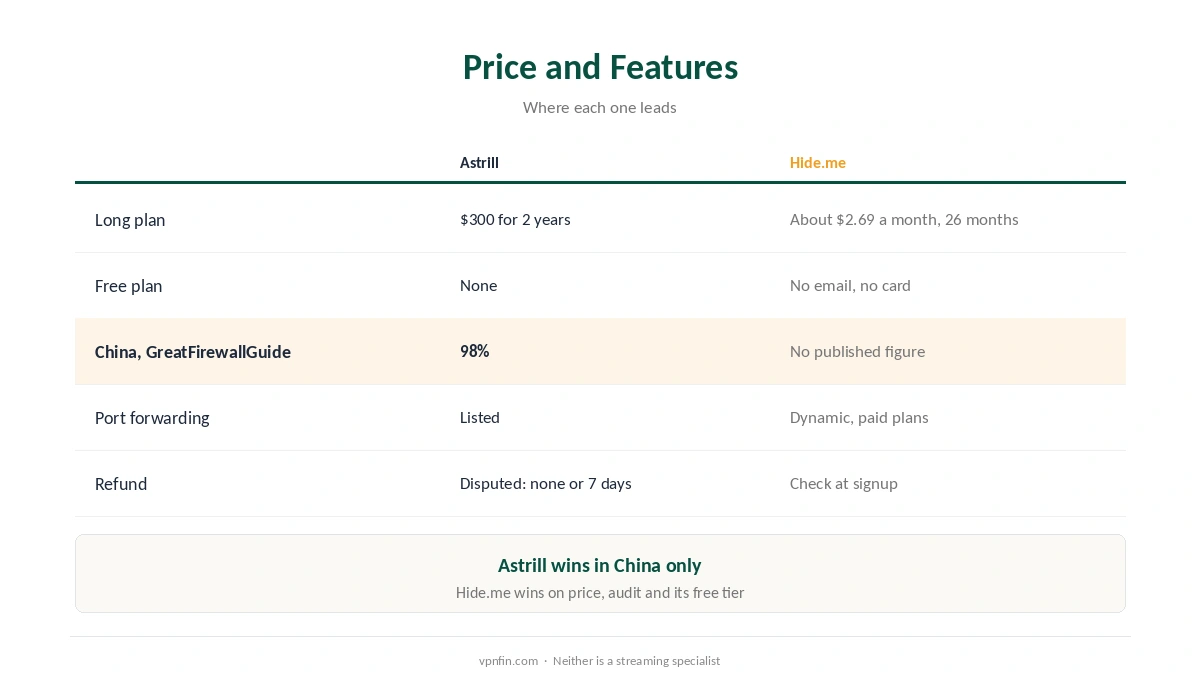Click the "Listed" cell
Screen dimensions: 1200x680
click(x=480, y=417)
